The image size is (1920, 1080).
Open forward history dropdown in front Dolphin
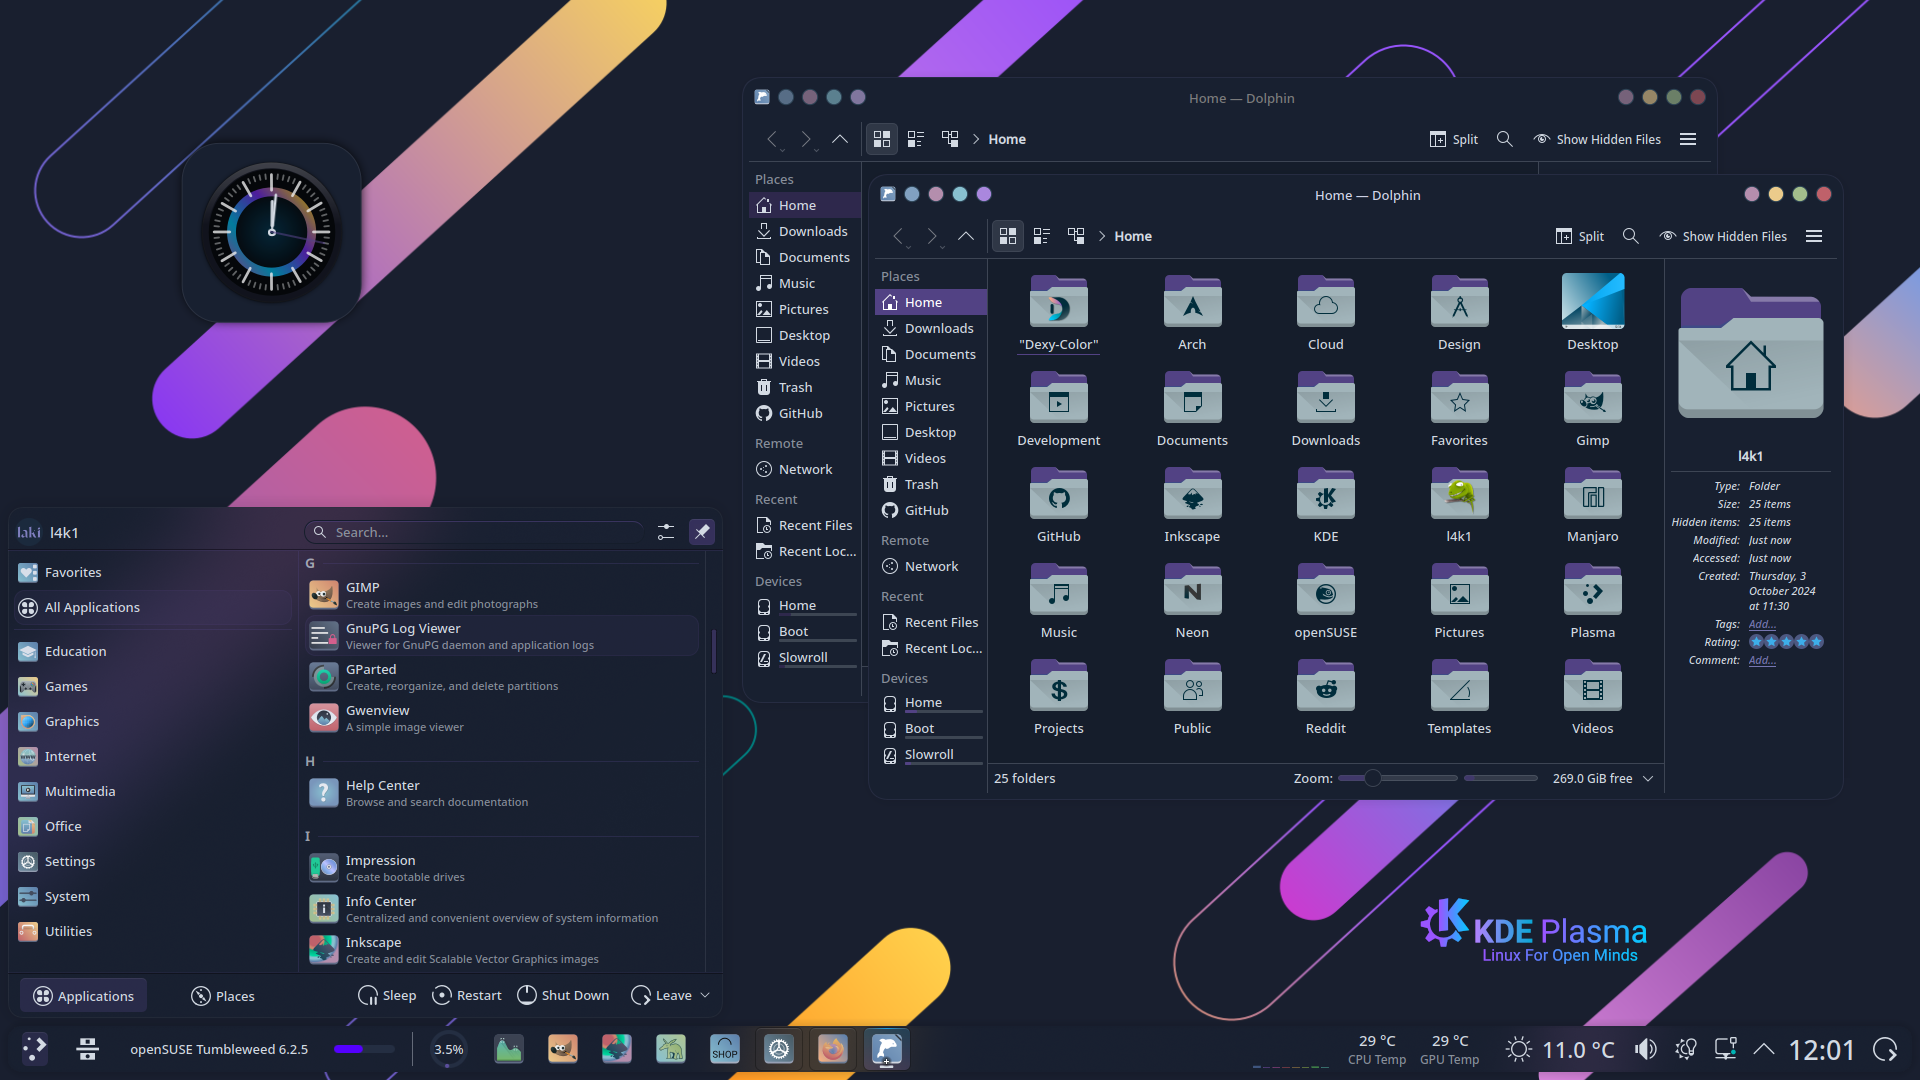click(x=942, y=247)
